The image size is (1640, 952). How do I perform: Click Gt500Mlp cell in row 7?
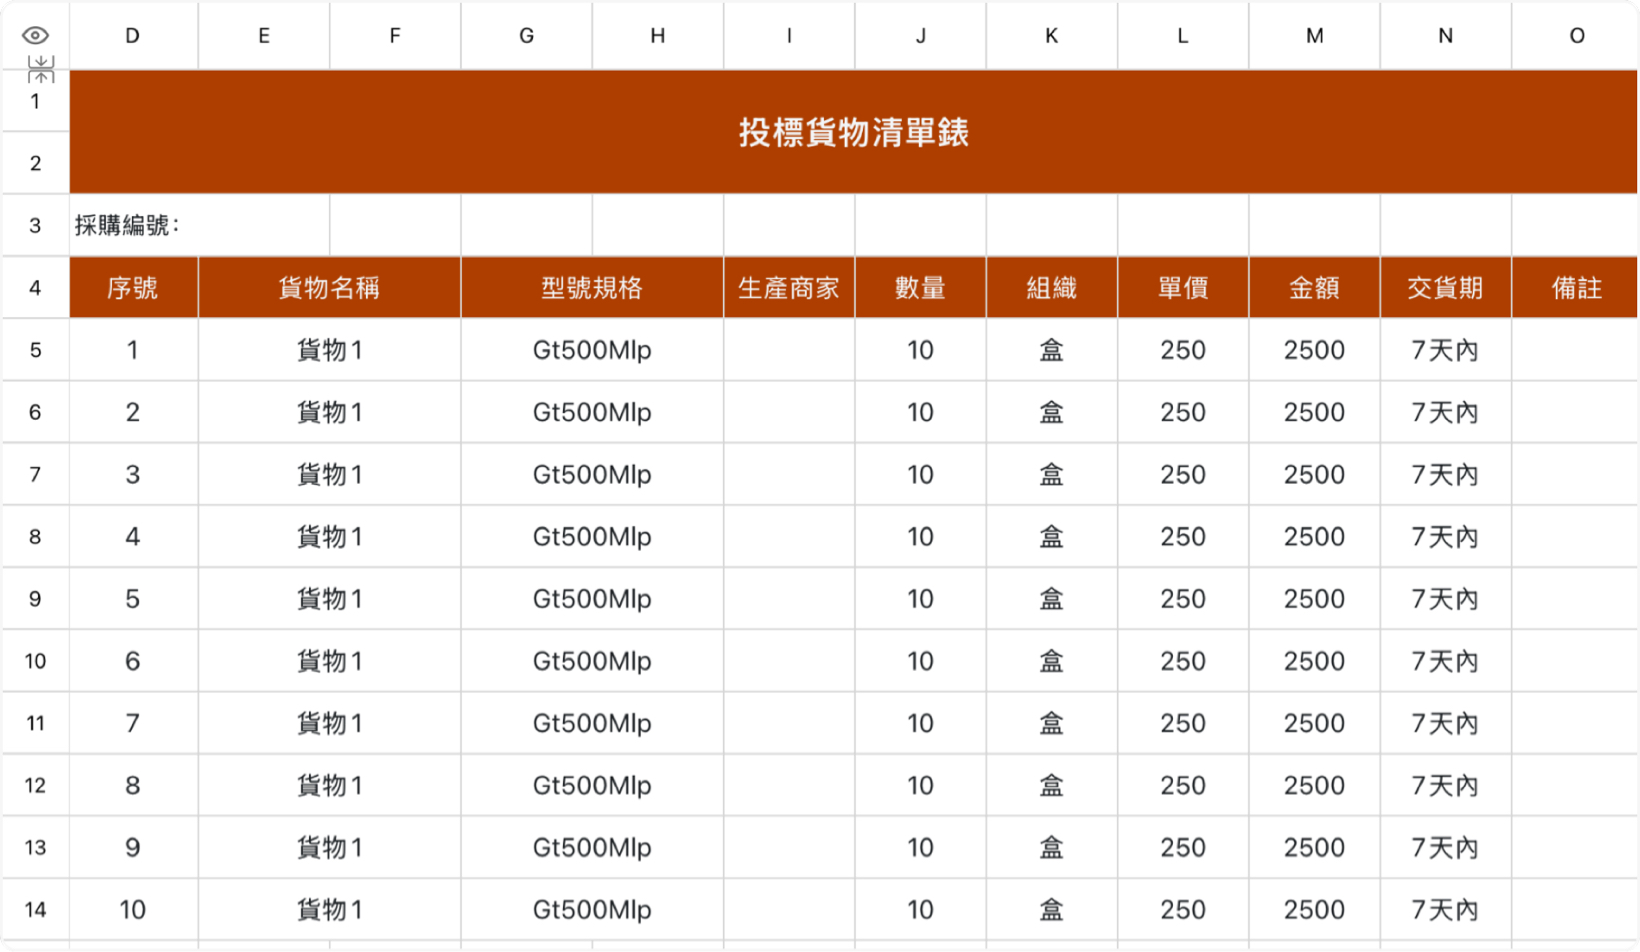[x=592, y=474]
